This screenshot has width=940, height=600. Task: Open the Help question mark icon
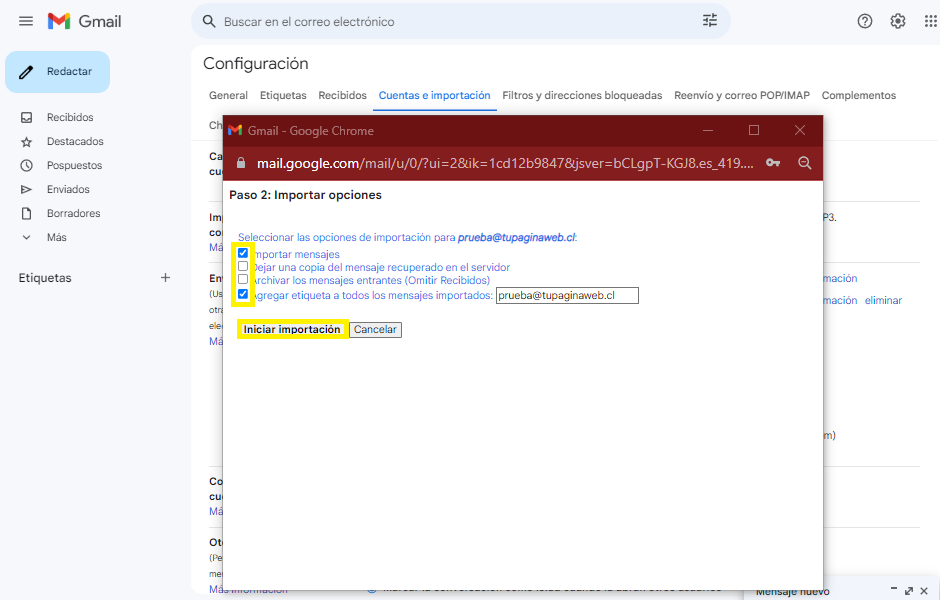tap(865, 21)
